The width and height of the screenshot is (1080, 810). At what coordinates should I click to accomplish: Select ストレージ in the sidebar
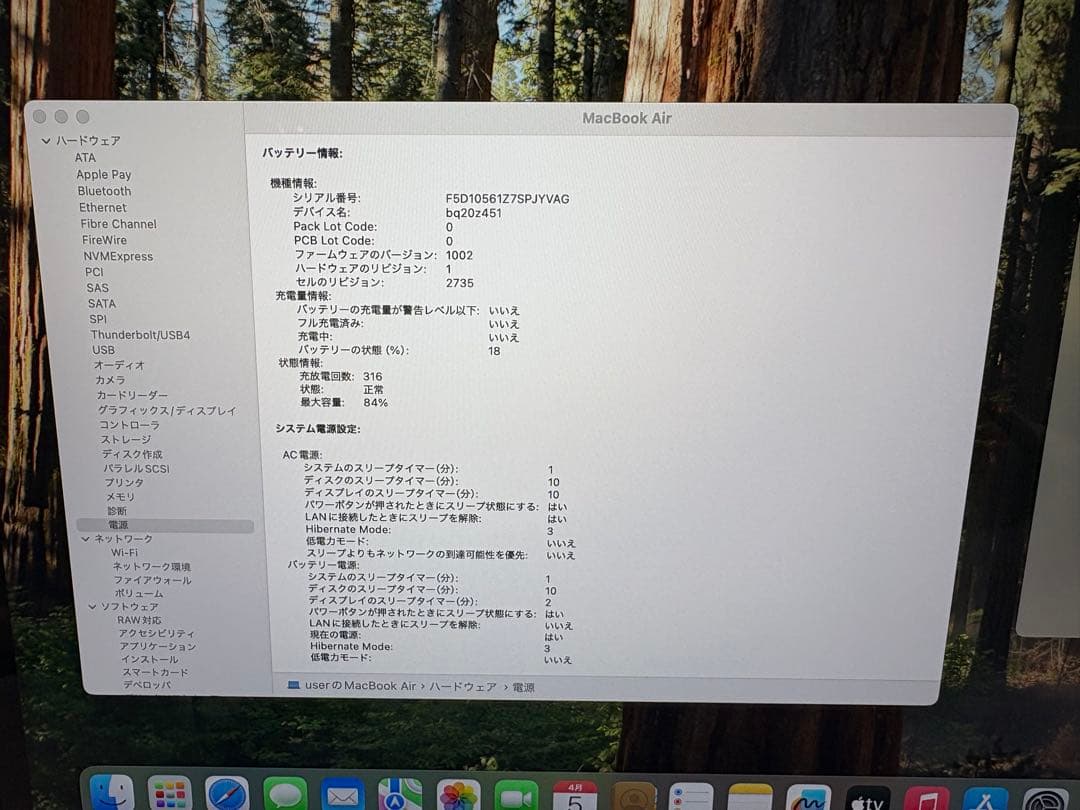coord(126,439)
